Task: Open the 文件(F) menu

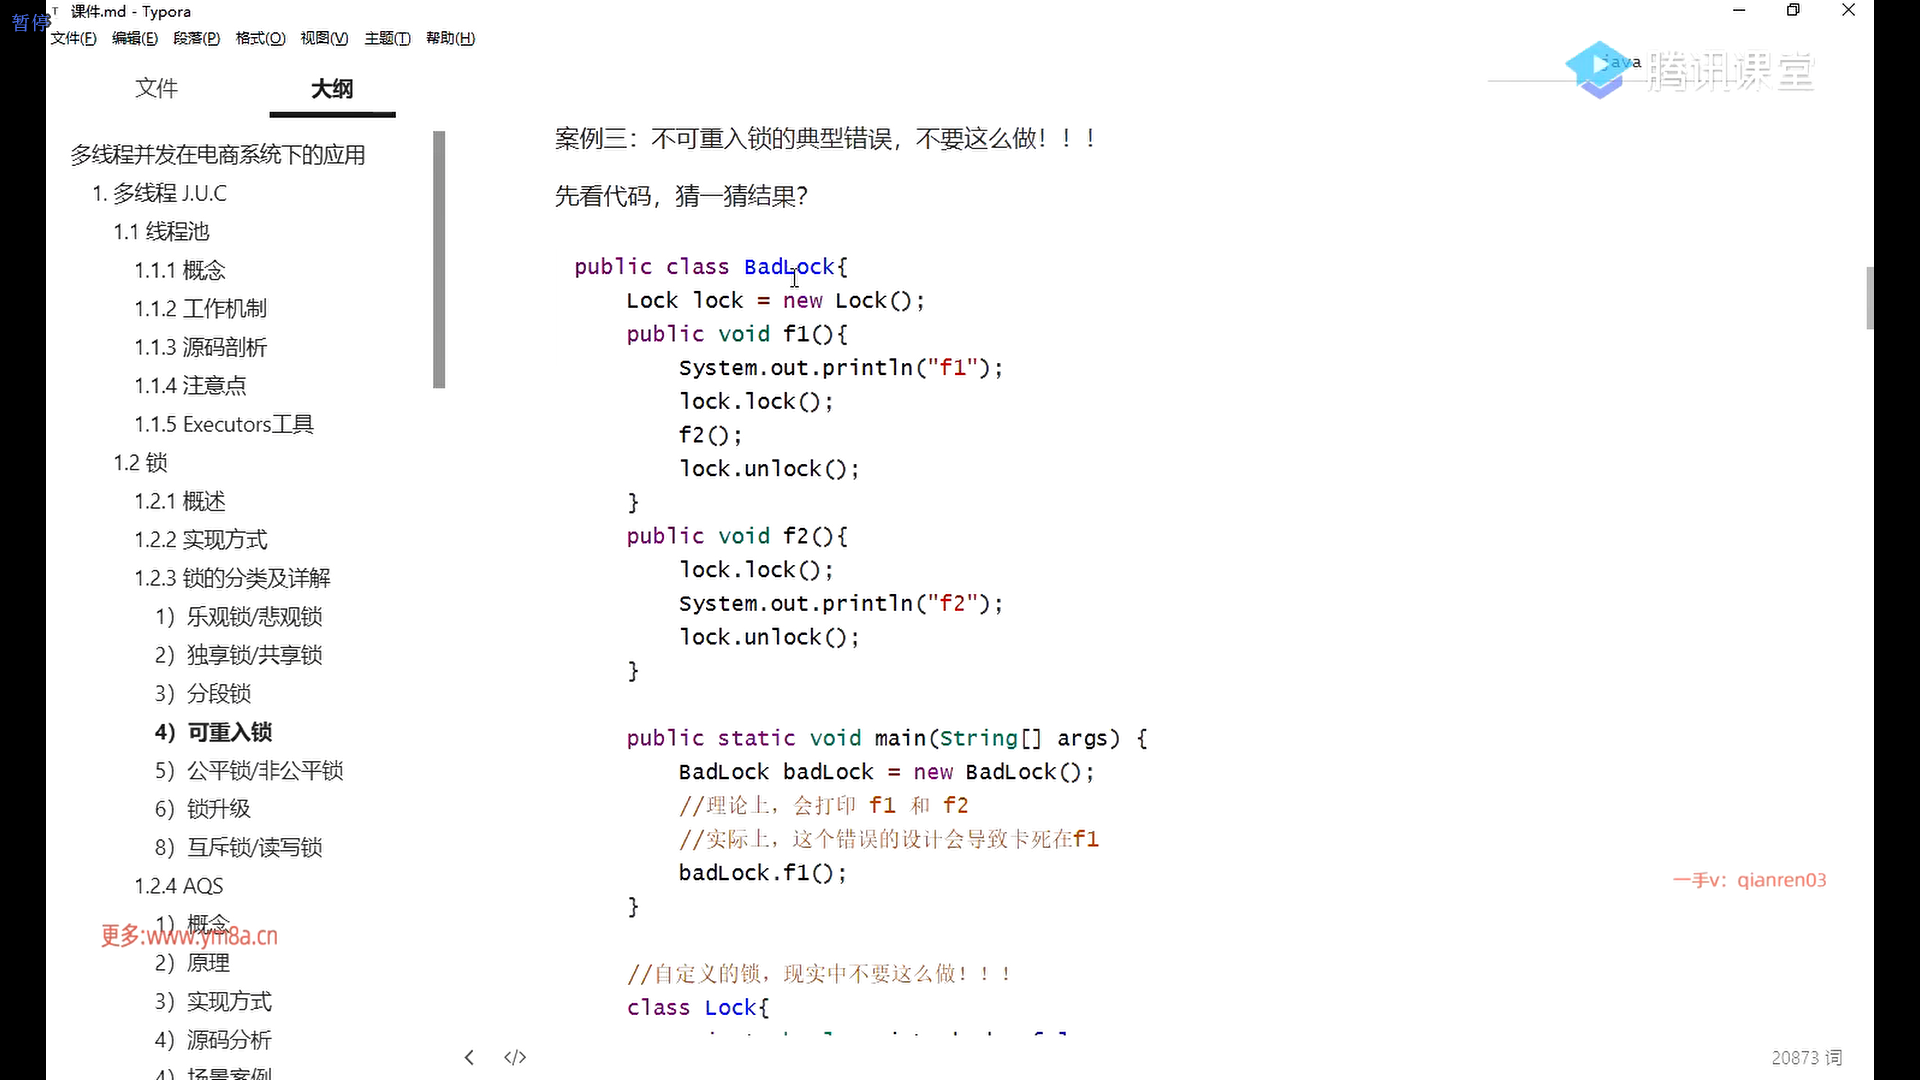Action: (x=73, y=38)
